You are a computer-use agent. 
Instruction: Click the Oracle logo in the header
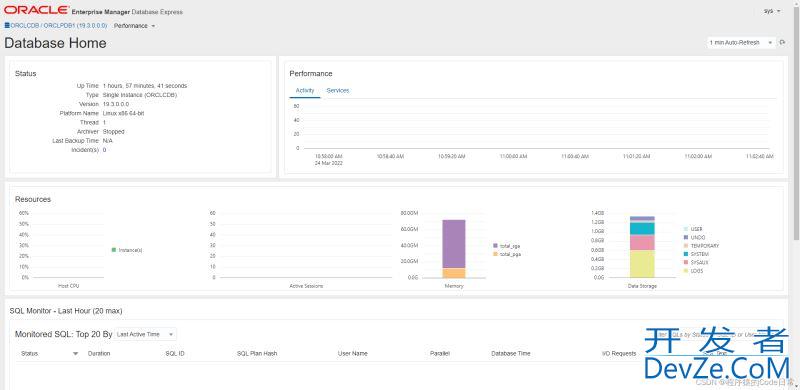pos(37,10)
